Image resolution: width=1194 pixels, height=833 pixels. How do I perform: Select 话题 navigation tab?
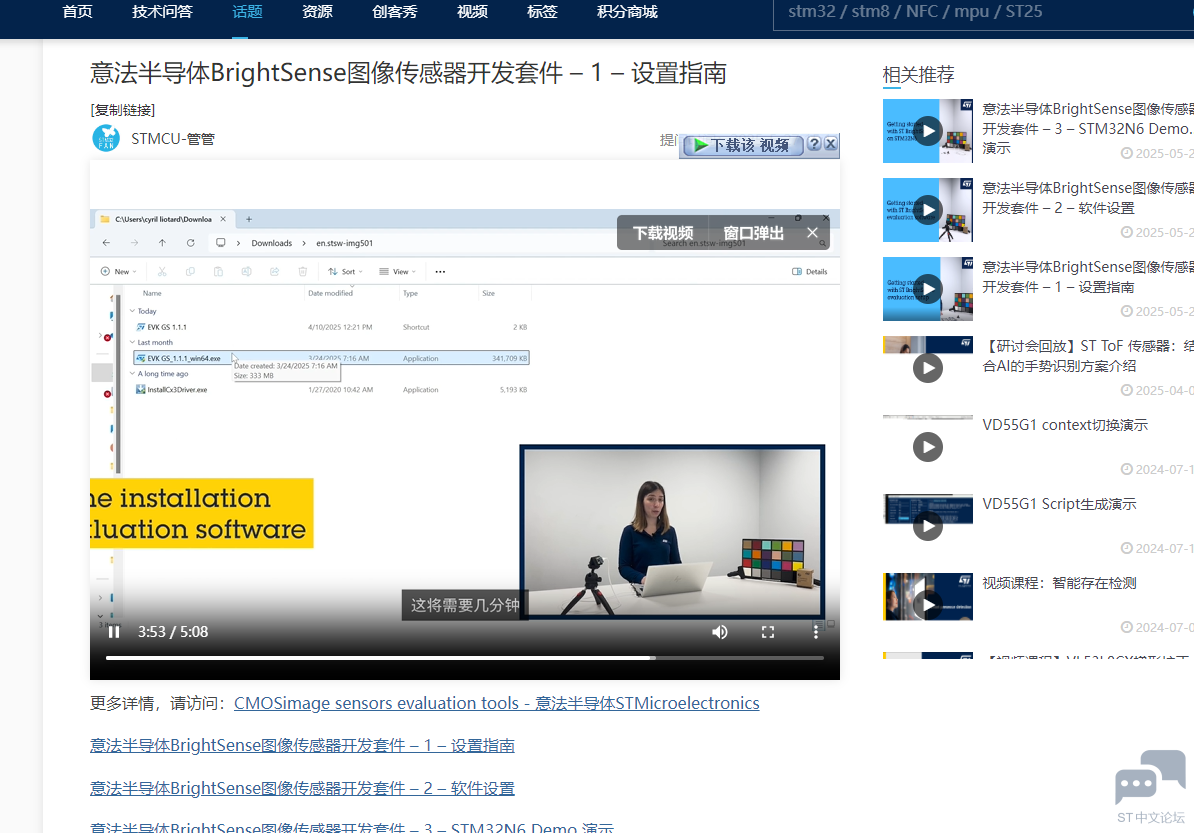coord(247,12)
